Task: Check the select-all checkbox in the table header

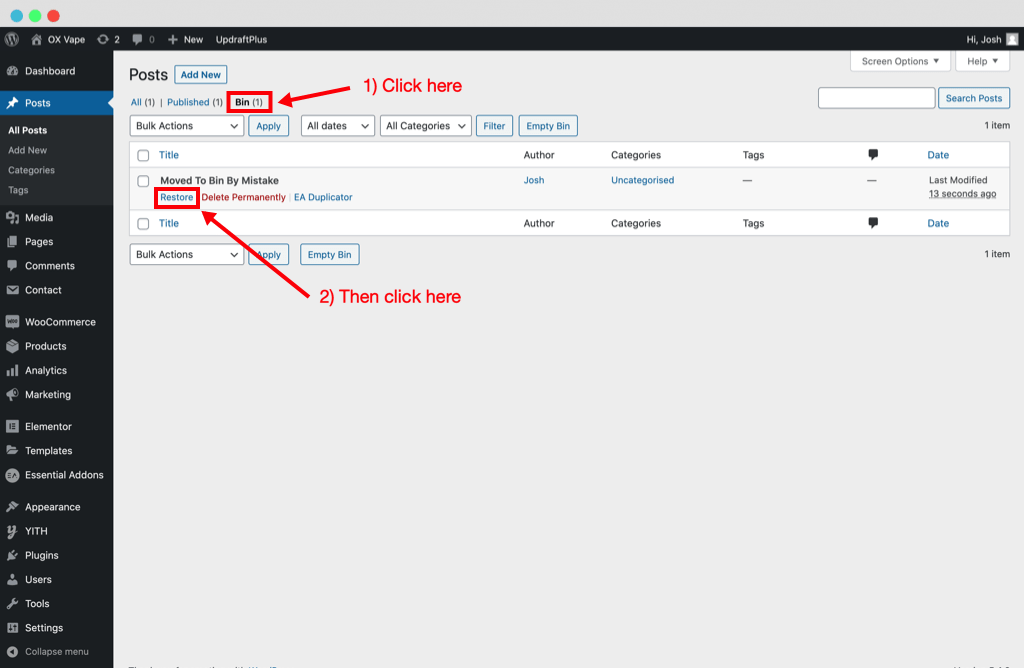Action: tap(142, 155)
